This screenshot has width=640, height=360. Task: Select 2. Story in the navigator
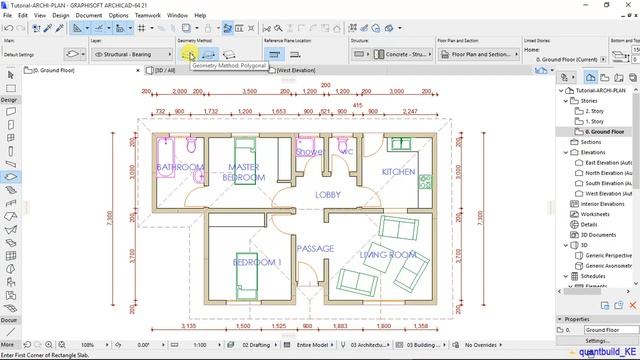point(594,111)
